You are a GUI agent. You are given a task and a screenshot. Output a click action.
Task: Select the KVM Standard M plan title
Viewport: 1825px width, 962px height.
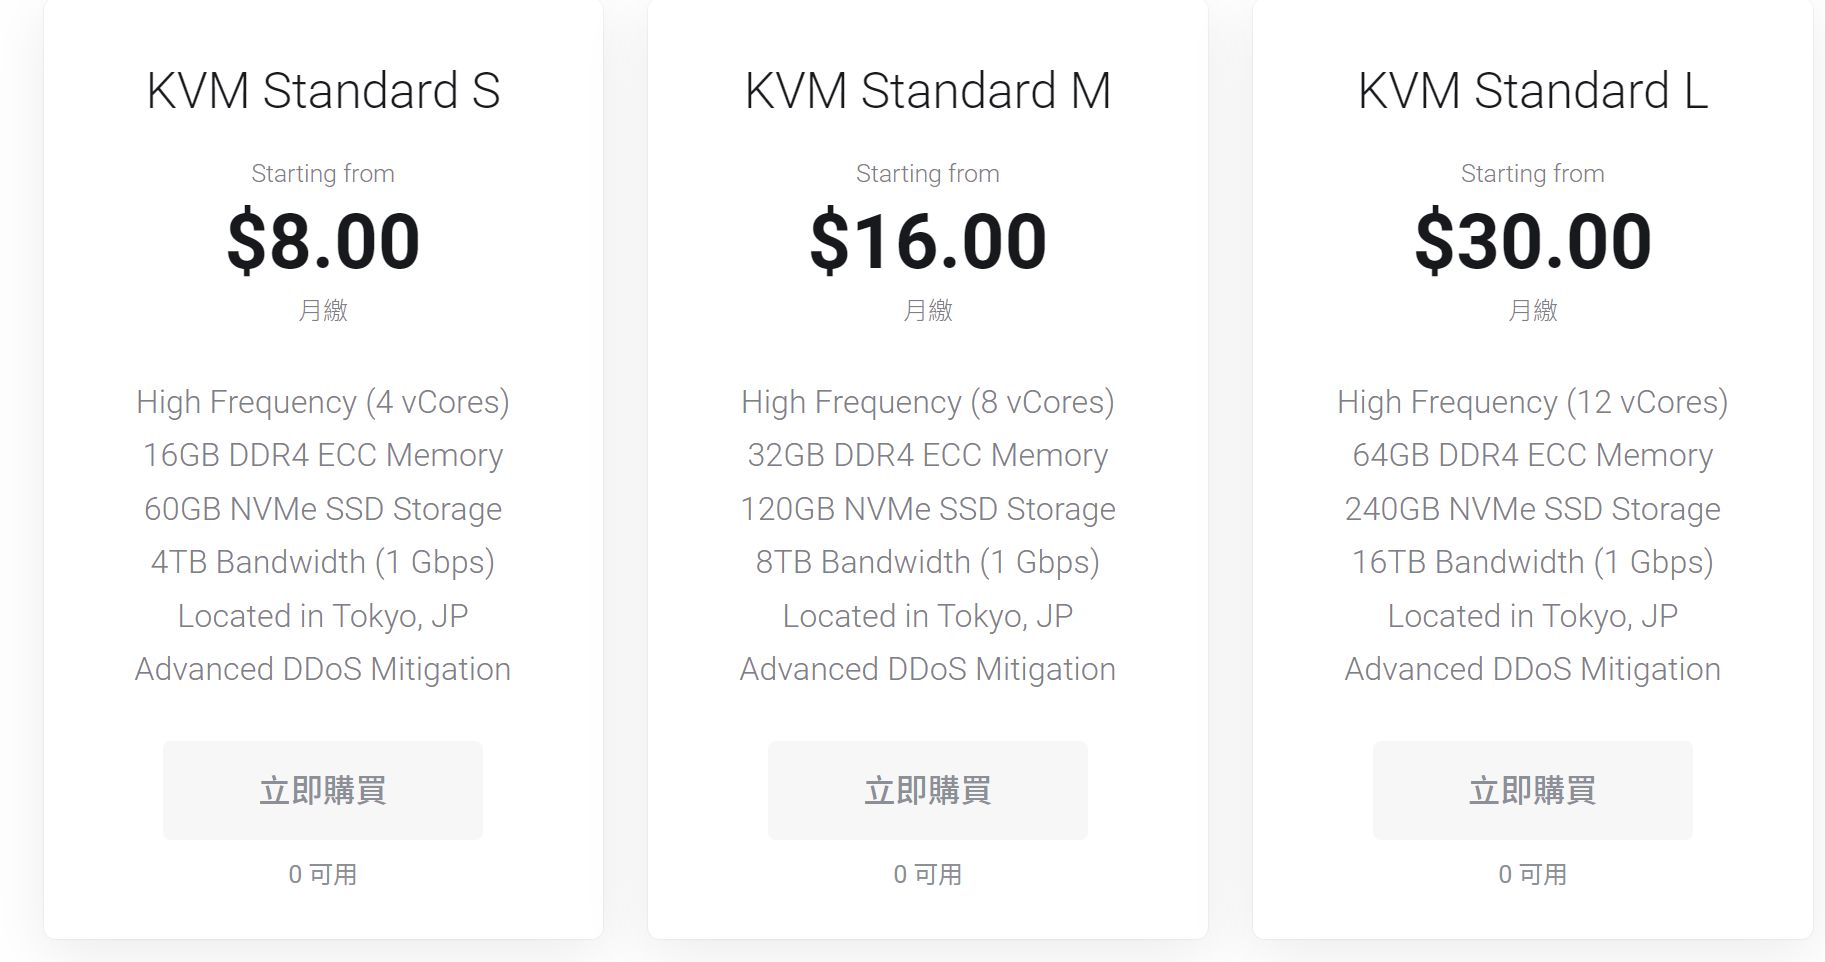click(x=928, y=91)
